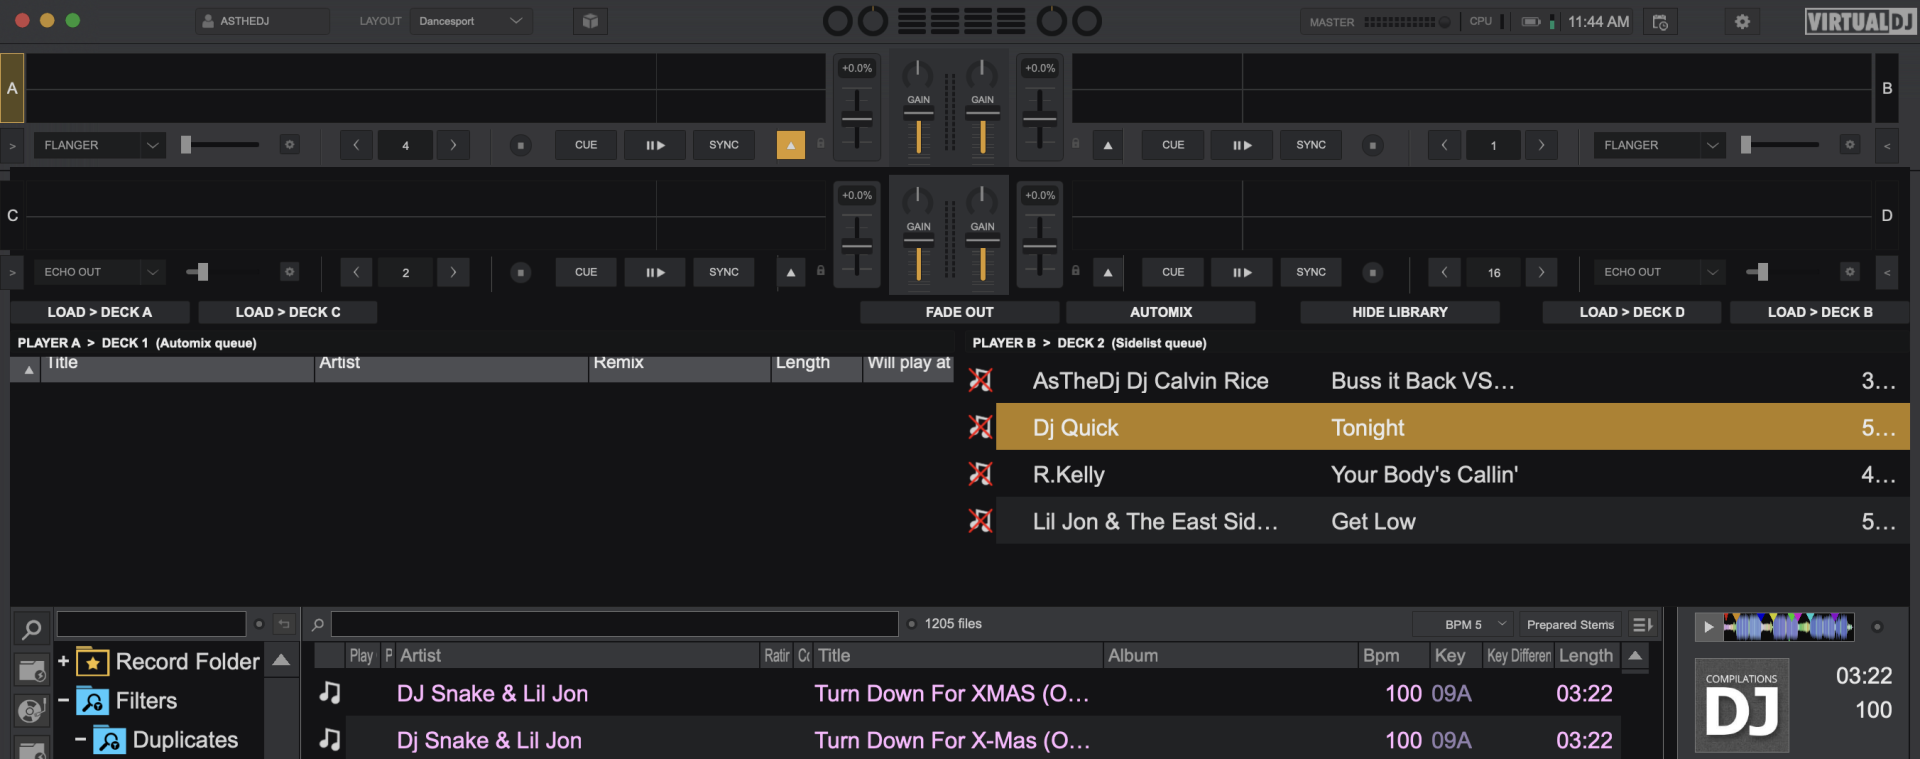Image resolution: width=1920 pixels, height=759 pixels.
Task: Click deck B play/pause button
Action: [x=1242, y=145]
